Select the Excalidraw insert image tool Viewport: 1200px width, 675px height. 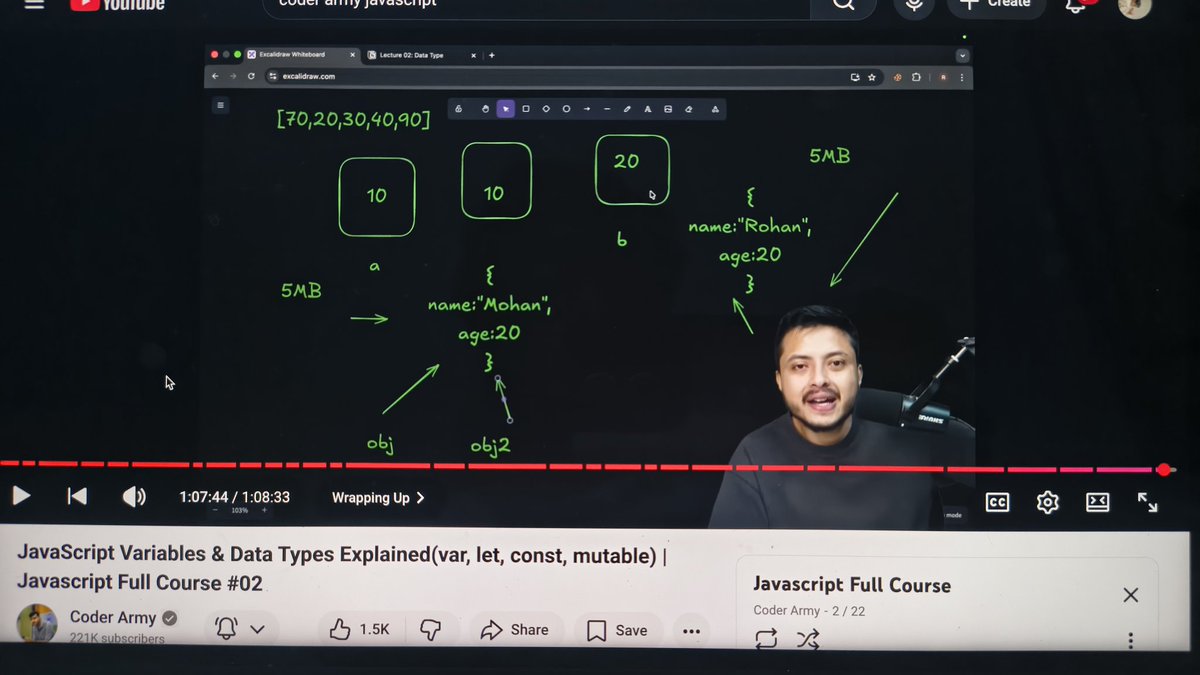(x=668, y=109)
